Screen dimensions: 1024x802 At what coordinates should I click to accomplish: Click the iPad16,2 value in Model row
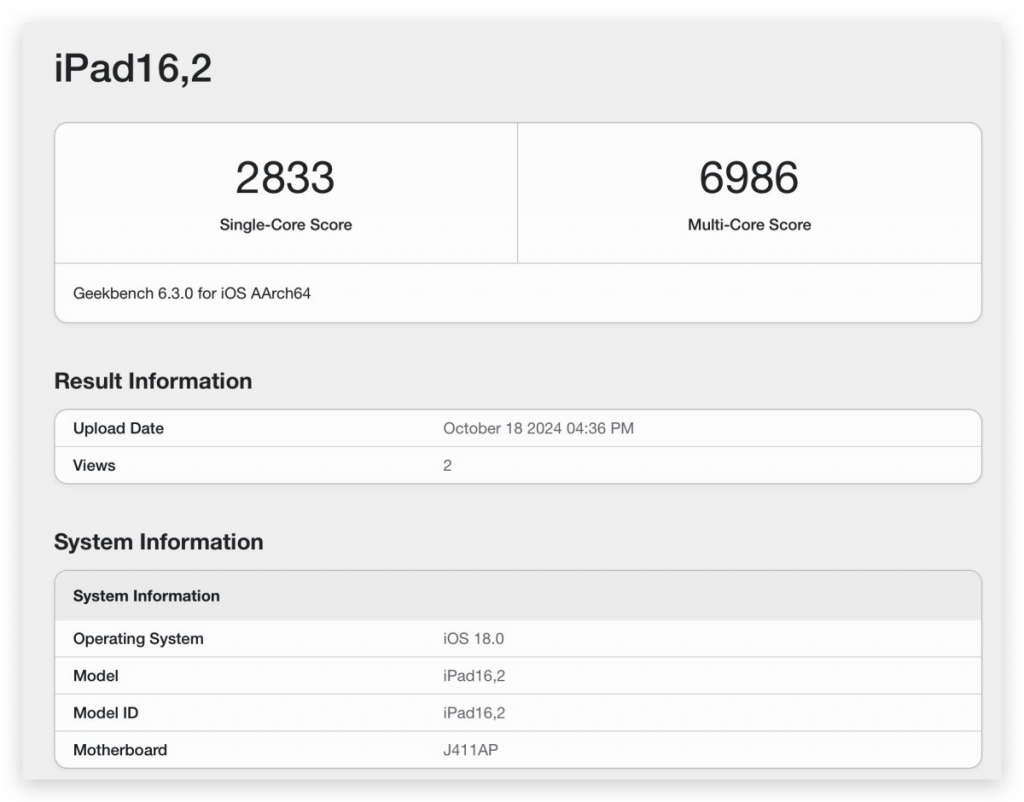474,676
